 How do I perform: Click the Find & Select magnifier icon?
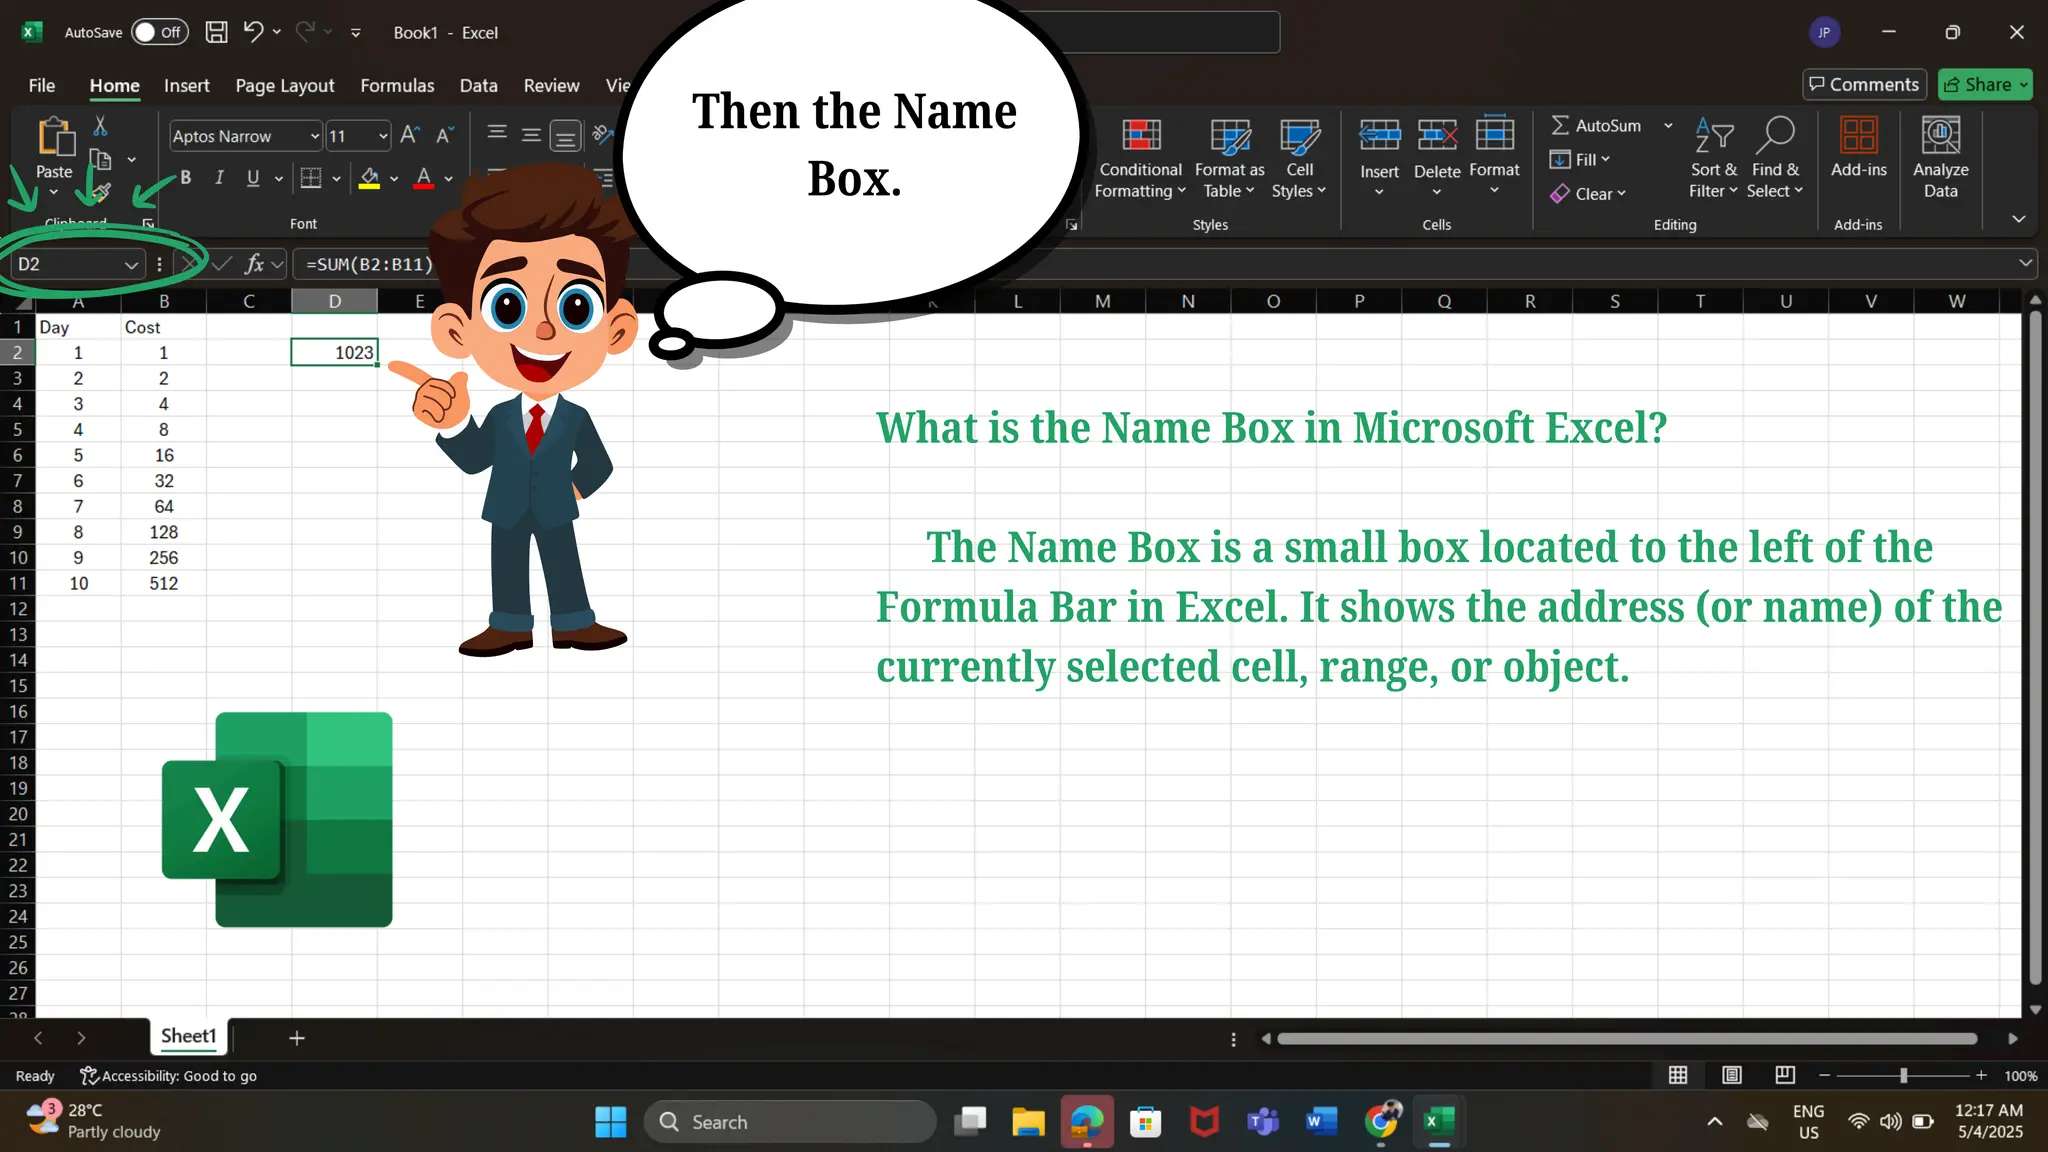point(1775,134)
